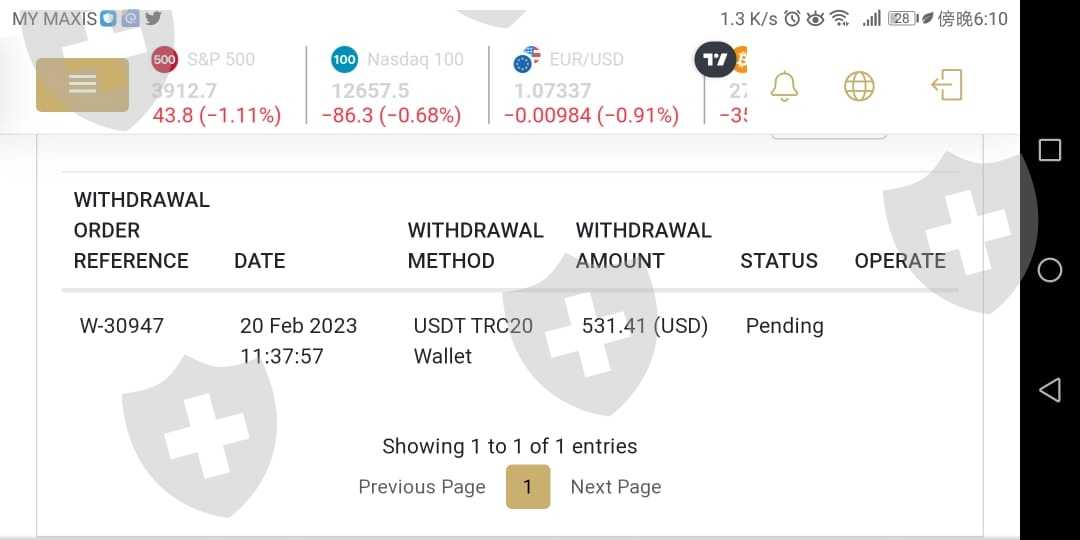
Task: Sort by Withdrawal Order Reference column
Action: pos(141,230)
